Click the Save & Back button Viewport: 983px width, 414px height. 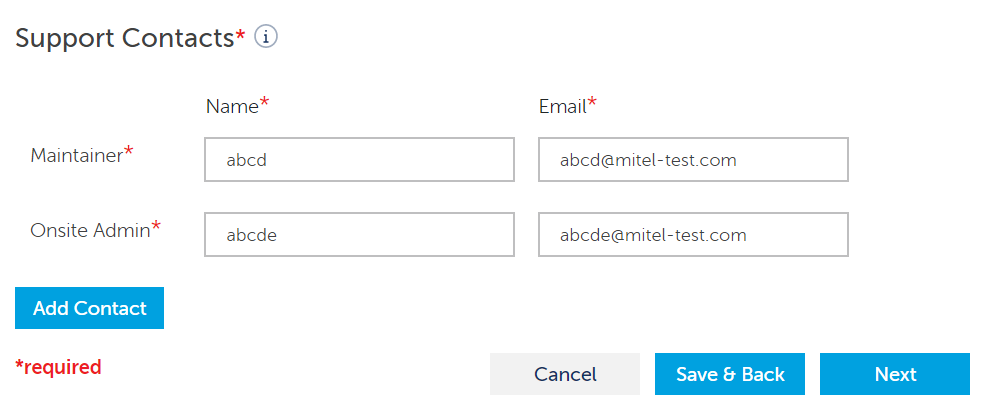tap(730, 374)
